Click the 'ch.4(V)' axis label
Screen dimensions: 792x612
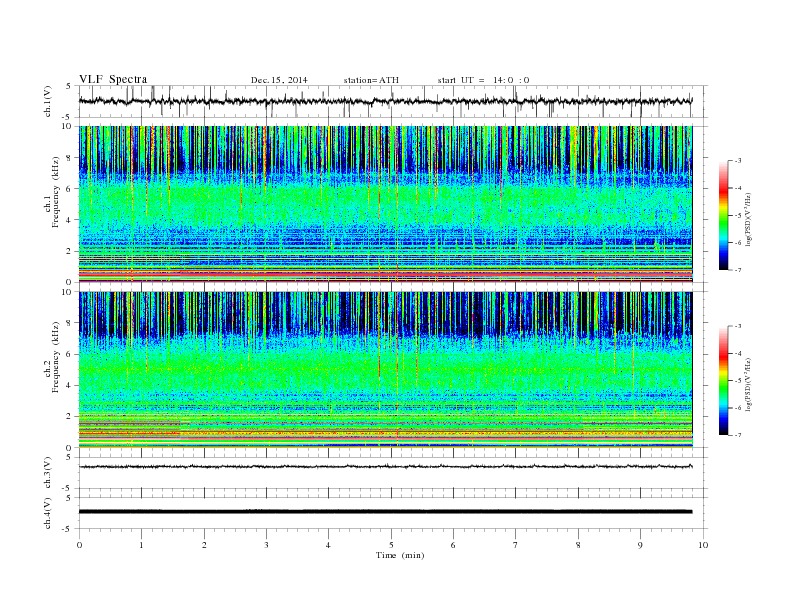click(48, 513)
